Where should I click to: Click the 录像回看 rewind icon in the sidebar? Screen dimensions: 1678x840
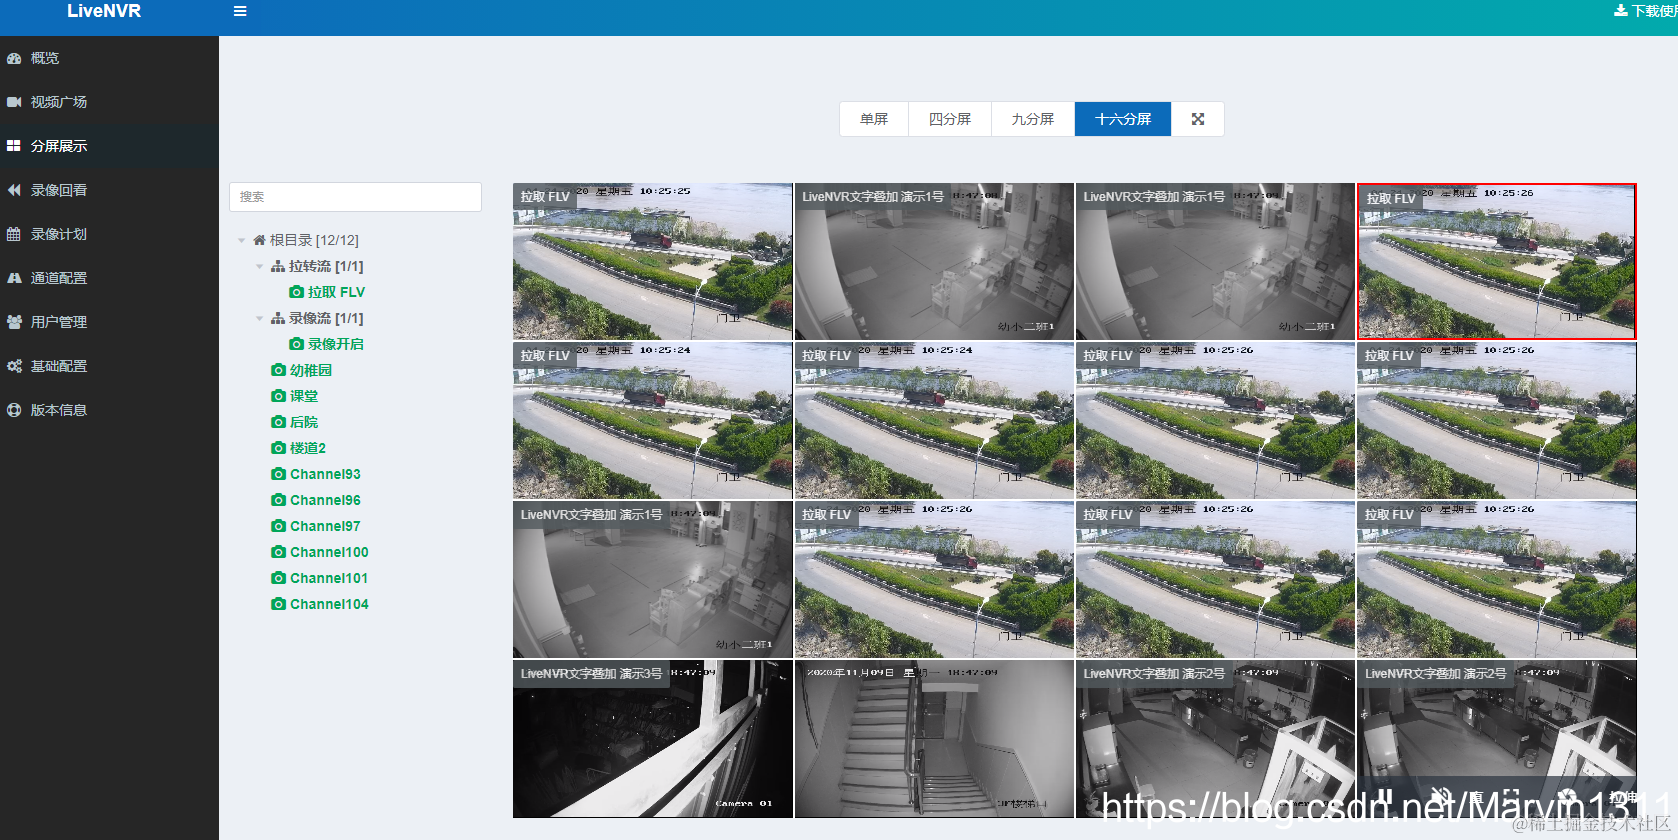(14, 190)
